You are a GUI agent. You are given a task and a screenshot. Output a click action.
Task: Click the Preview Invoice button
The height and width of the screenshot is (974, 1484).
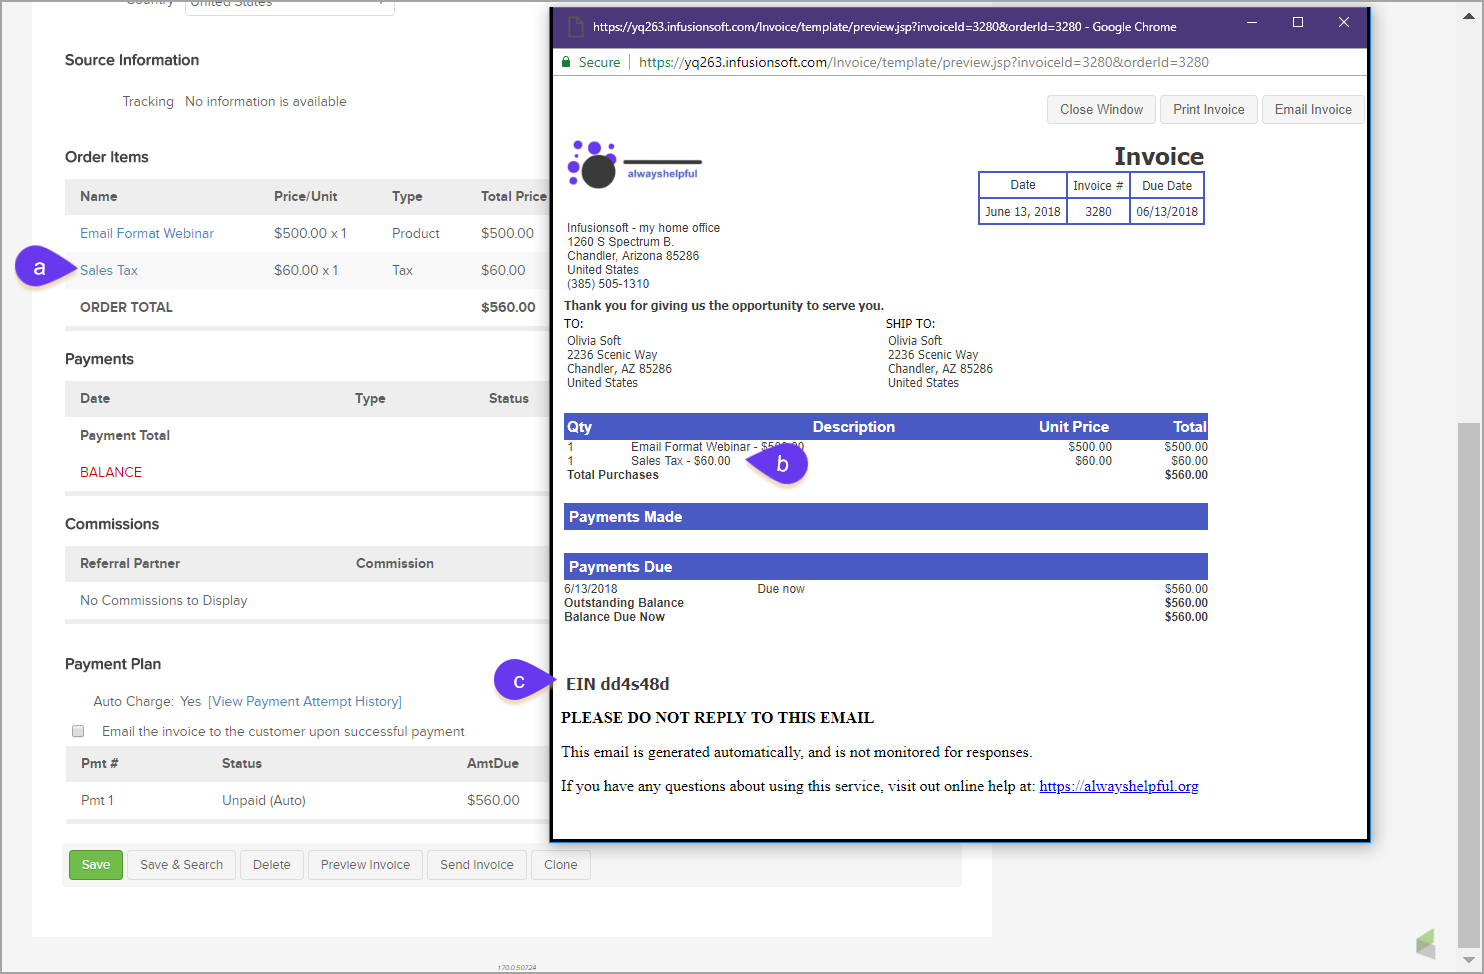point(365,865)
